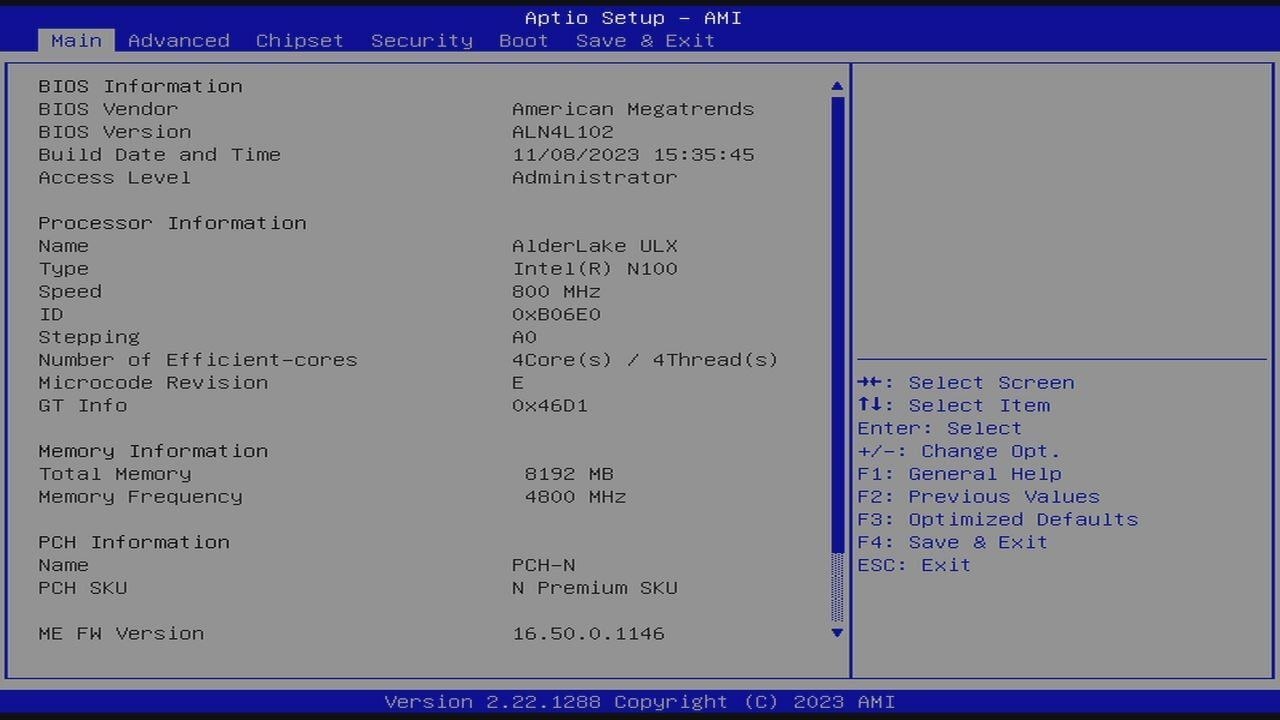This screenshot has width=1280, height=720.
Task: Click the scrollbar down arrow
Action: 837,633
